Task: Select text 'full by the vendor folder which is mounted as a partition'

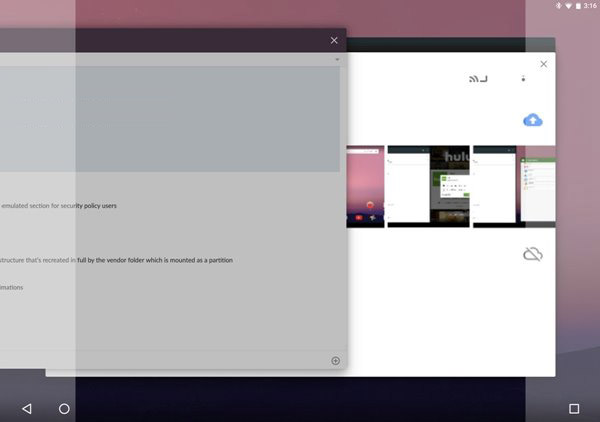Action: (x=155, y=260)
